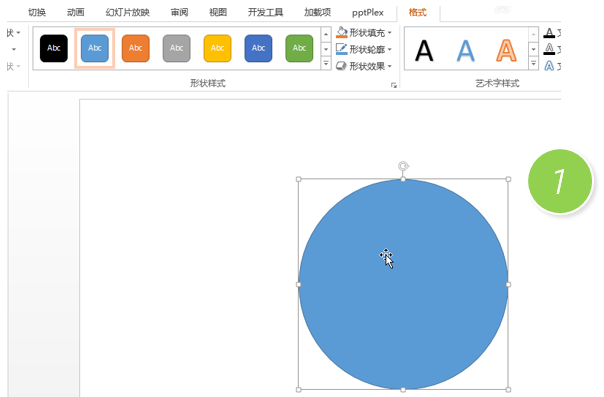
Task: Apply the green Abc shape style
Action: [299, 48]
